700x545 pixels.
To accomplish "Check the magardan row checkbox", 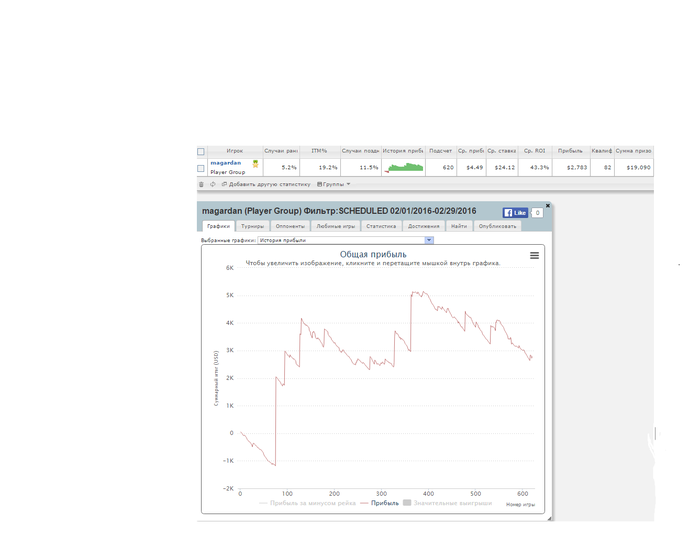I will (x=201, y=167).
